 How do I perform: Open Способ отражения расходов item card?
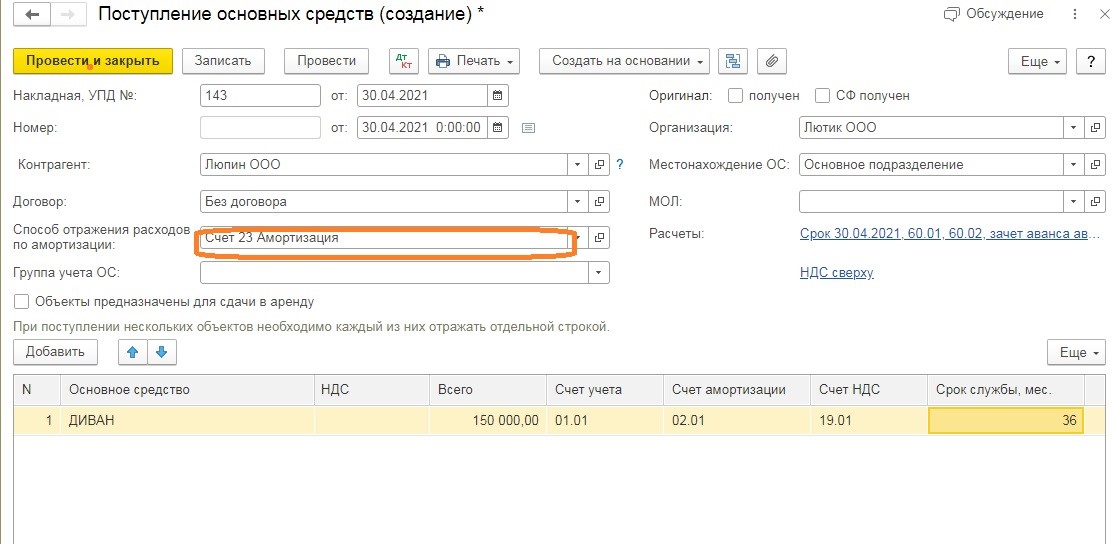click(599, 238)
